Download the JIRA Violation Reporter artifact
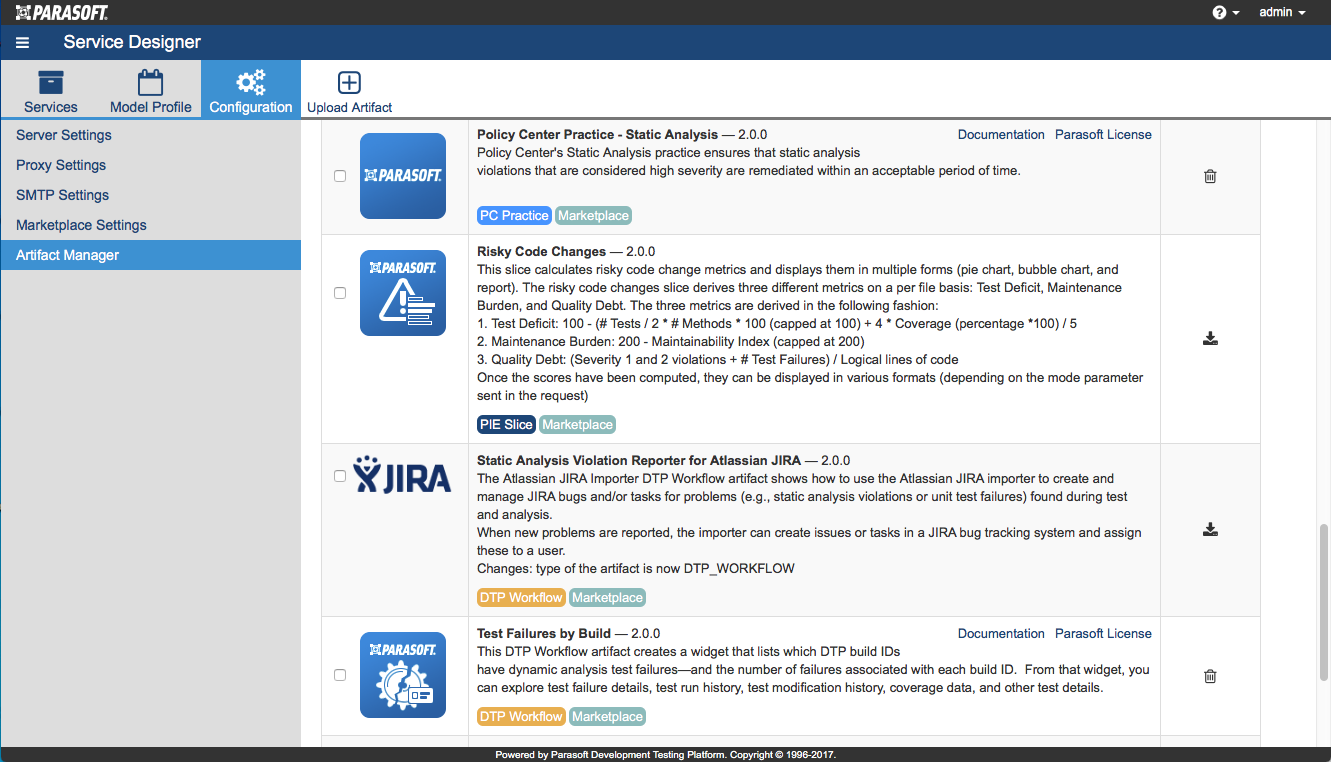Screen dimensions: 1331x762 (x=1210, y=529)
